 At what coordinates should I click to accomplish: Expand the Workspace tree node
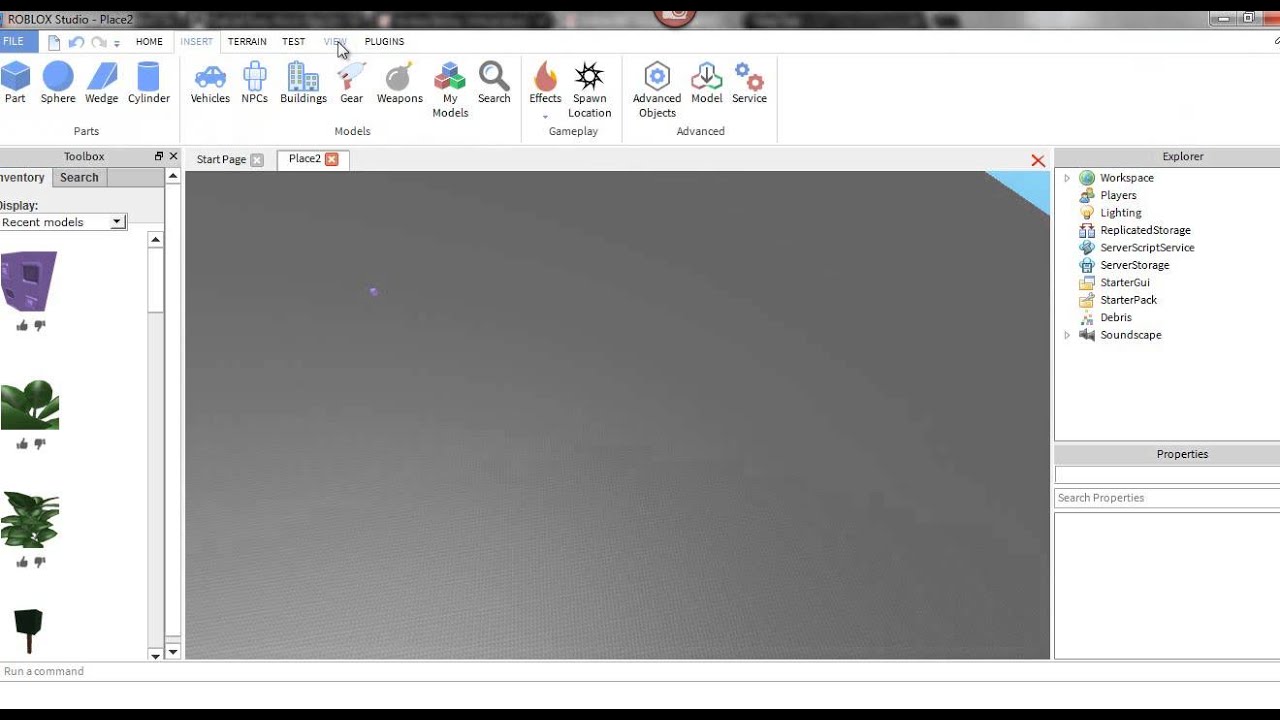[x=1067, y=178]
